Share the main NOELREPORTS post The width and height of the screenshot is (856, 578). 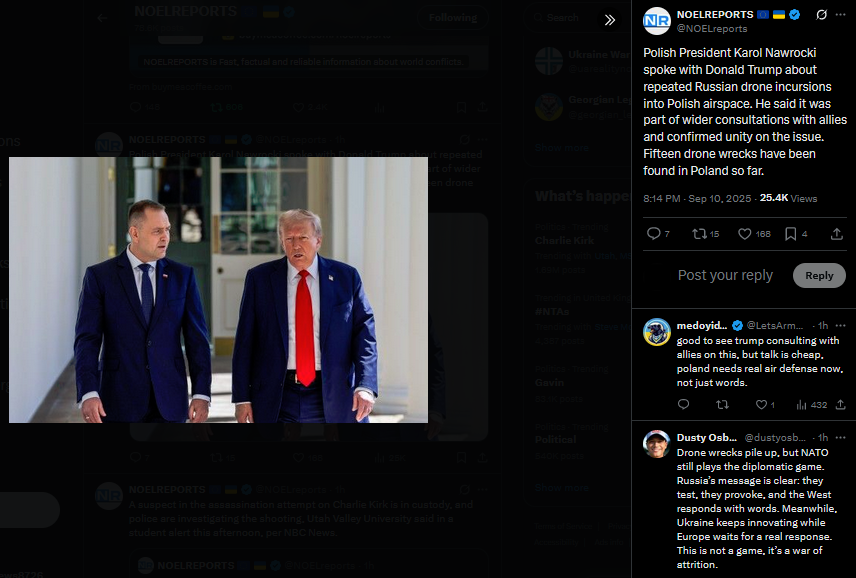836,234
